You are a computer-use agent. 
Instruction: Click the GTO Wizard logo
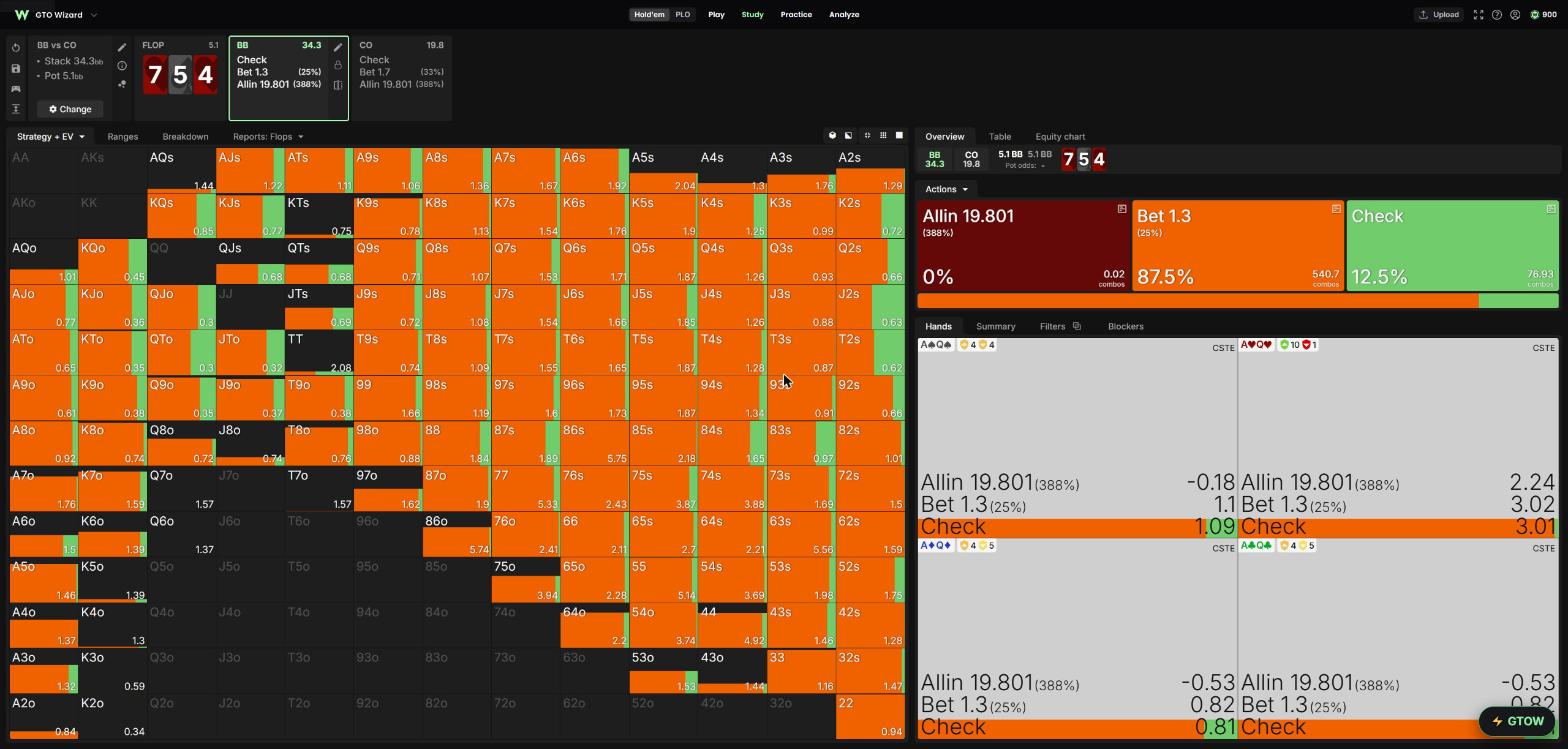click(21, 15)
